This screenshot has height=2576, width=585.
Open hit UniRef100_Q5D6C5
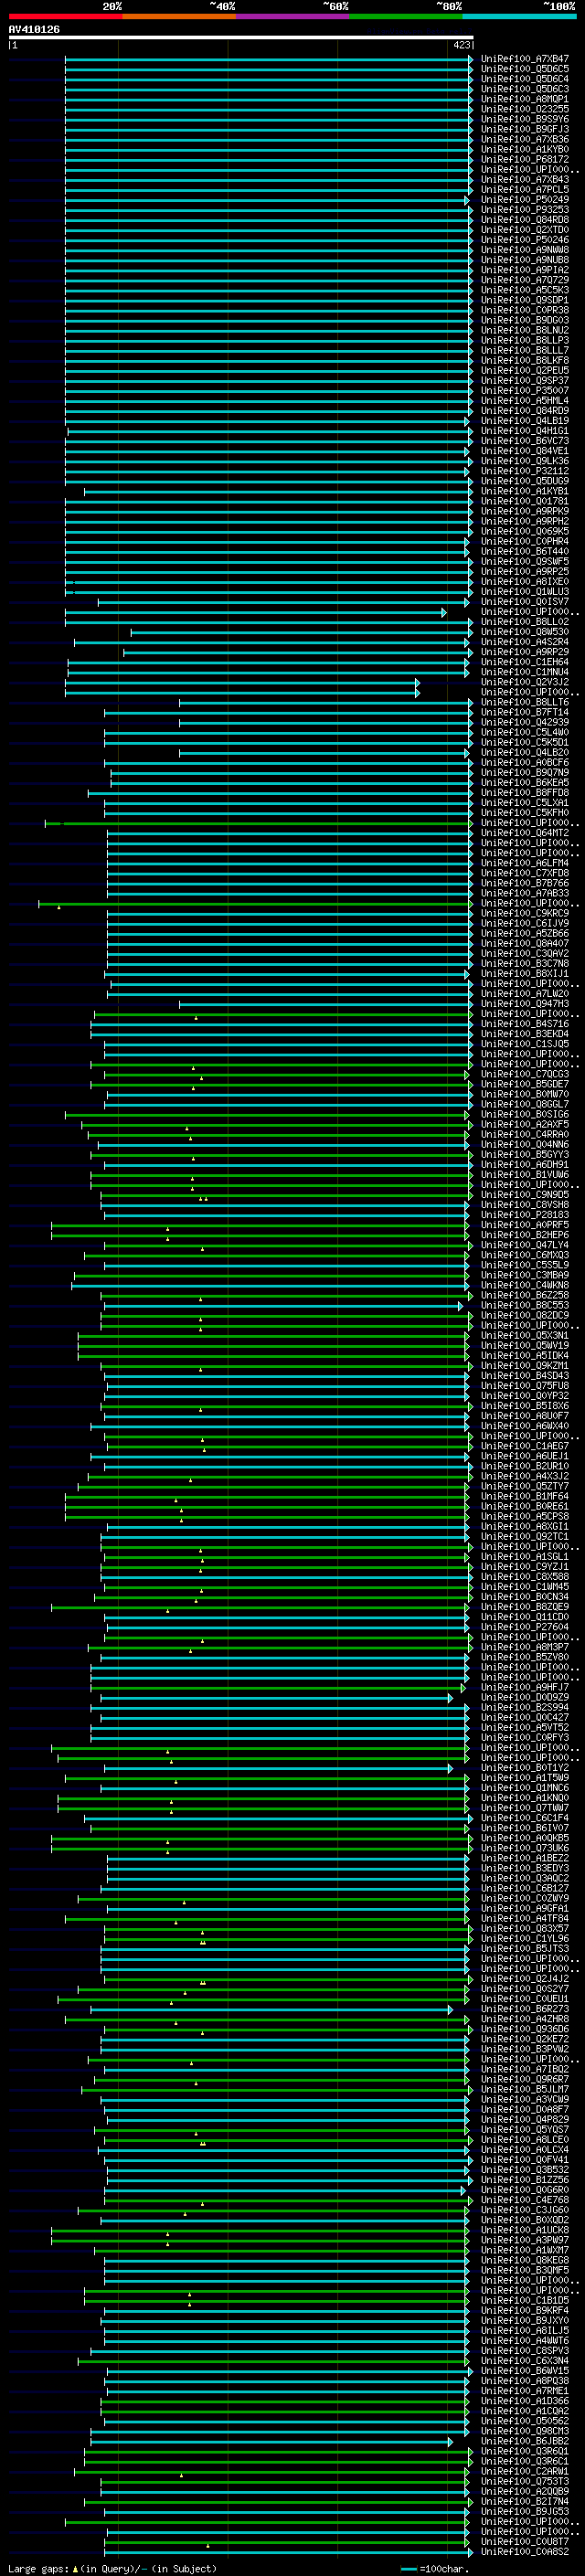coord(525,69)
